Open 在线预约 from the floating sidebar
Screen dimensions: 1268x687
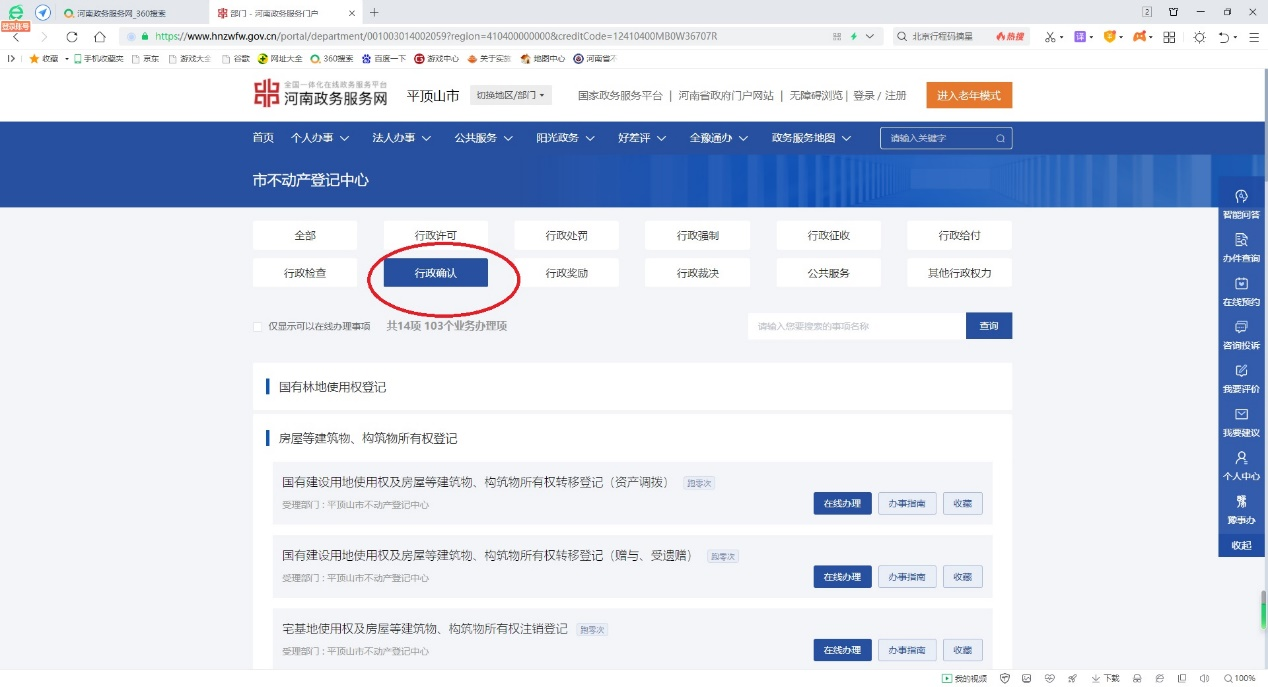pos(1241,284)
